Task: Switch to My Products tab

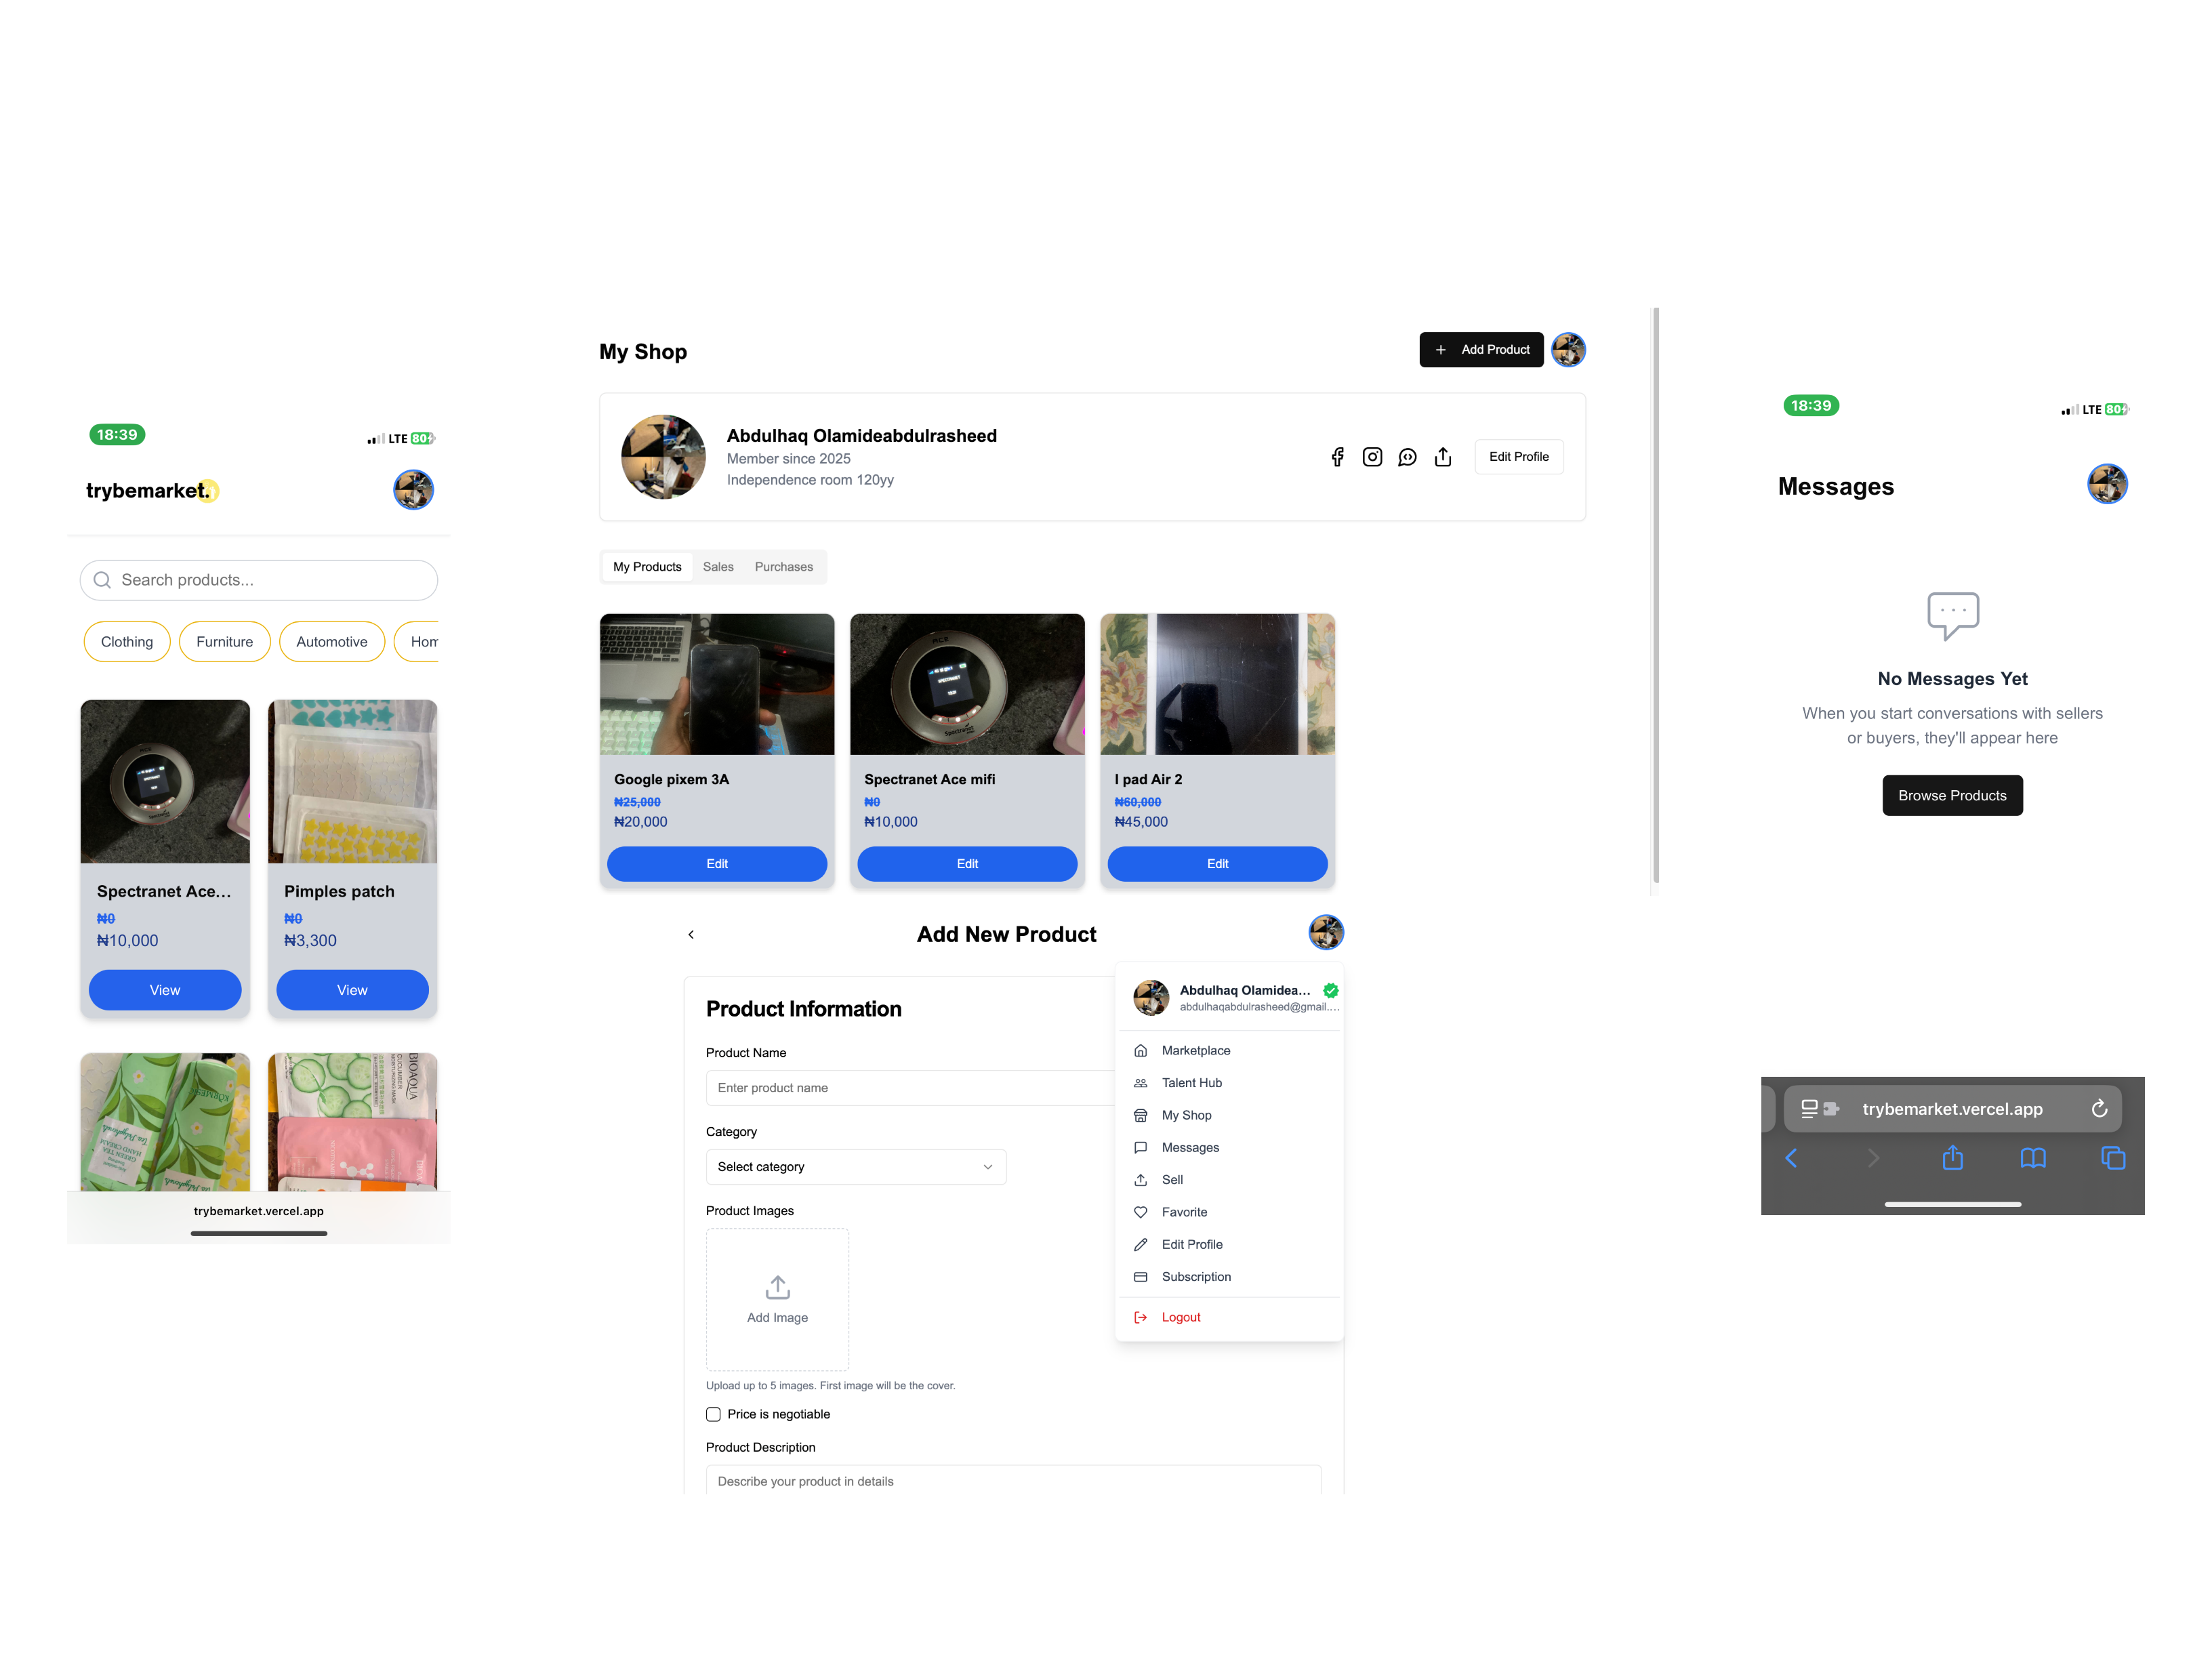Action: pos(647,567)
